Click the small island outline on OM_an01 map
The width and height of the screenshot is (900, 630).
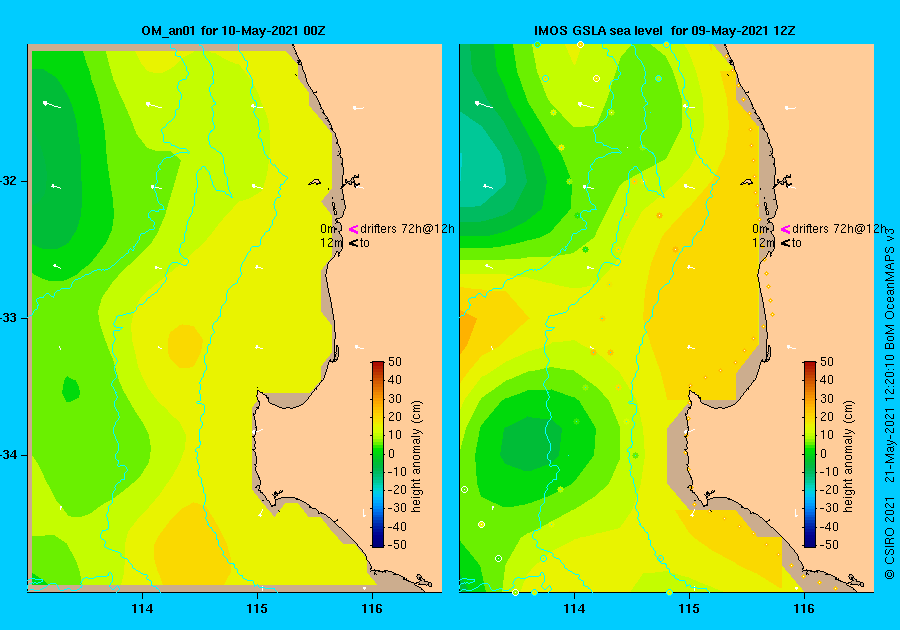coord(315,182)
